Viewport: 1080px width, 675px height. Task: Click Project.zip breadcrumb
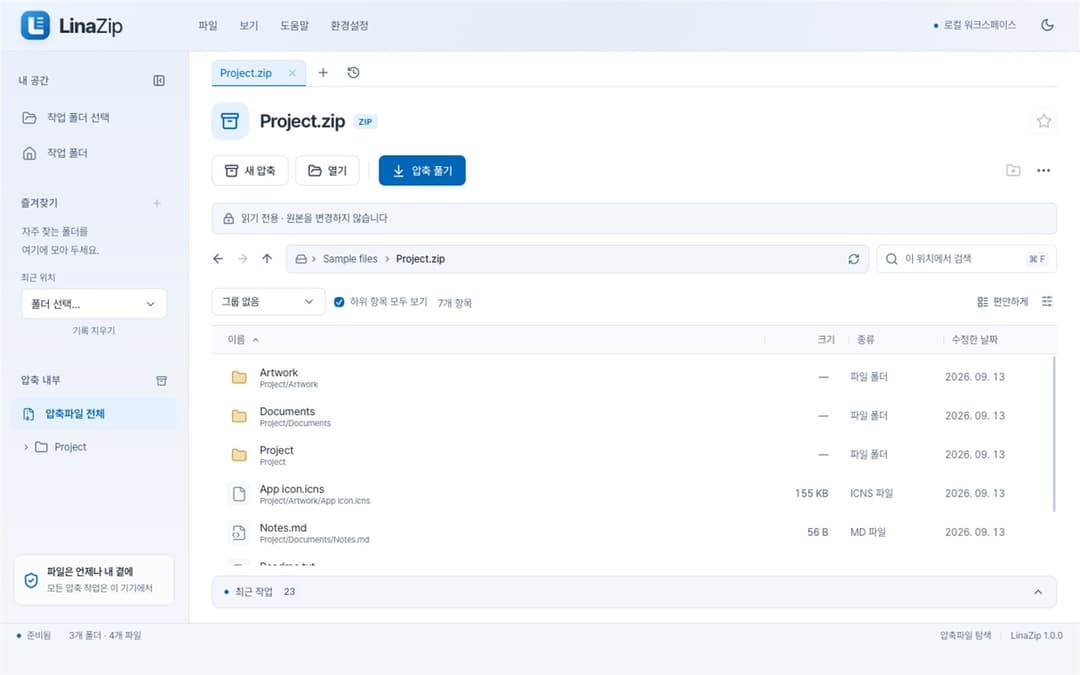[x=420, y=259]
